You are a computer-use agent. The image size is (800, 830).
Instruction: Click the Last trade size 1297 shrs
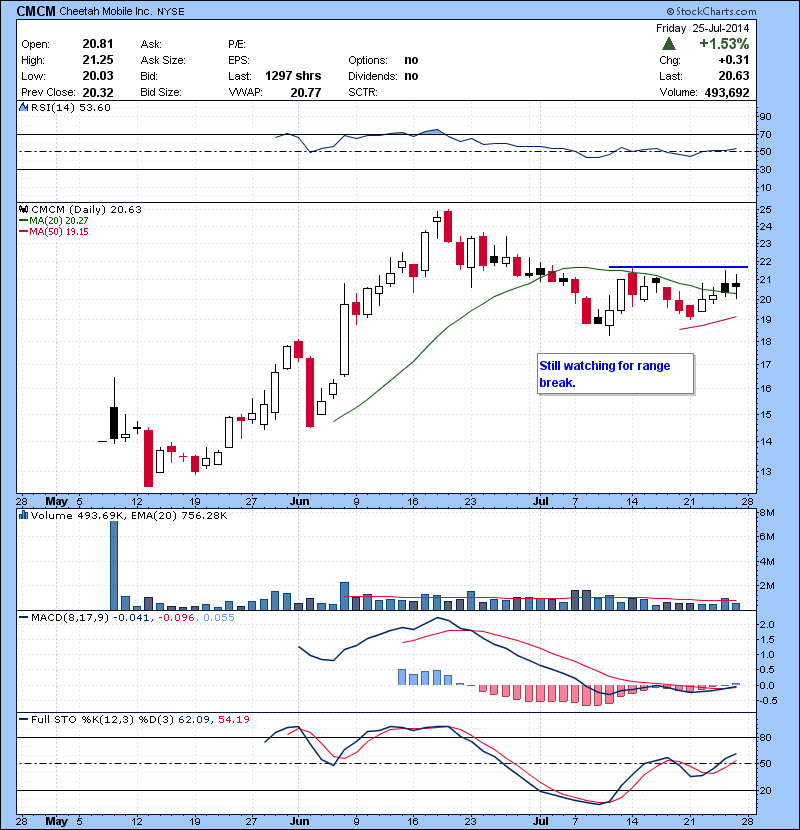click(x=293, y=76)
